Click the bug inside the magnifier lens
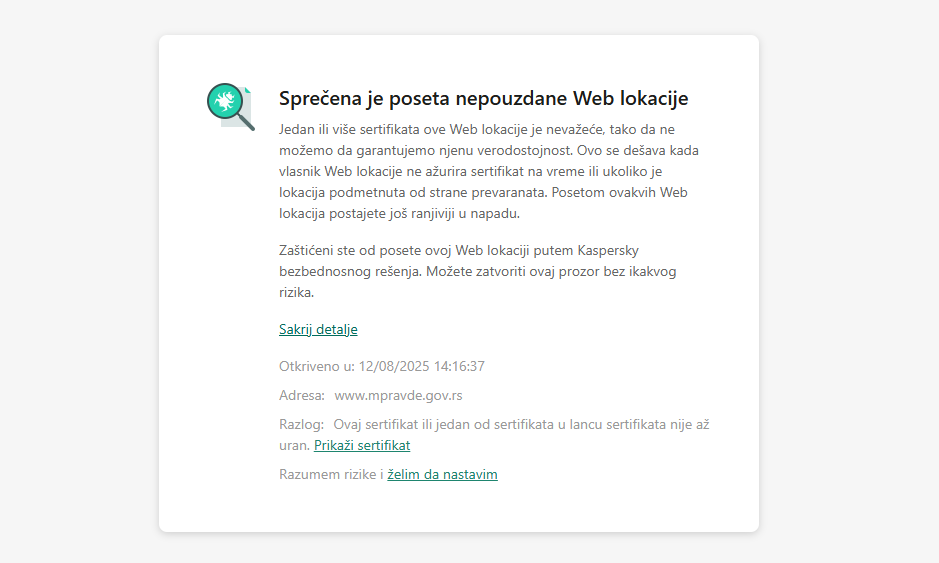939x563 pixels. pyautogui.click(x=226, y=100)
